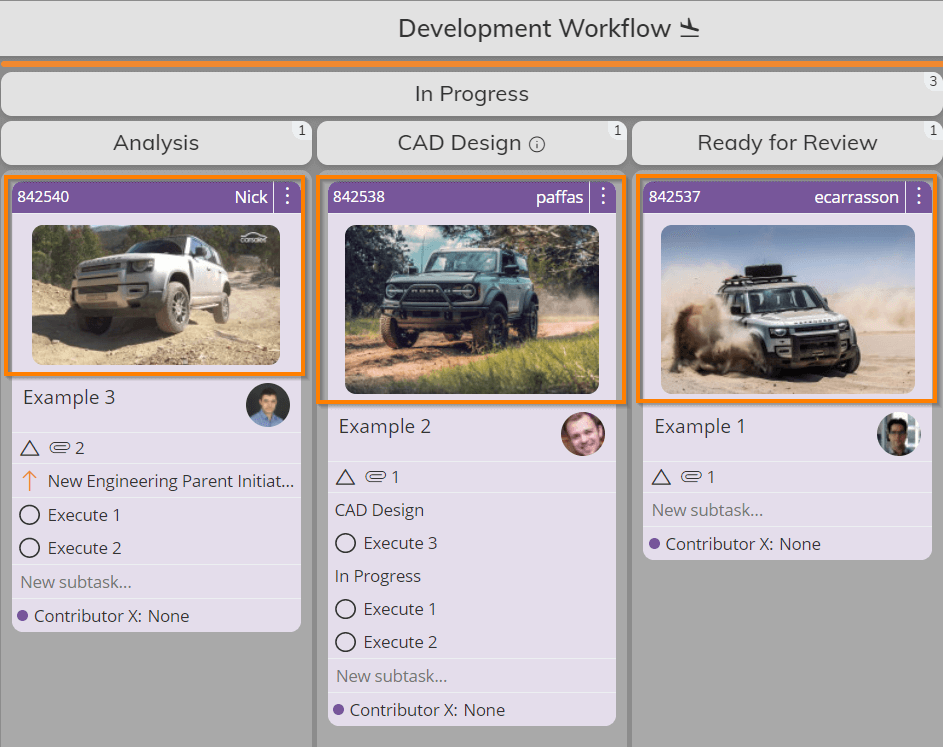The width and height of the screenshot is (943, 747).
Task: Open the New Engineering Parent Initiative link
Action: pyautogui.click(x=171, y=481)
